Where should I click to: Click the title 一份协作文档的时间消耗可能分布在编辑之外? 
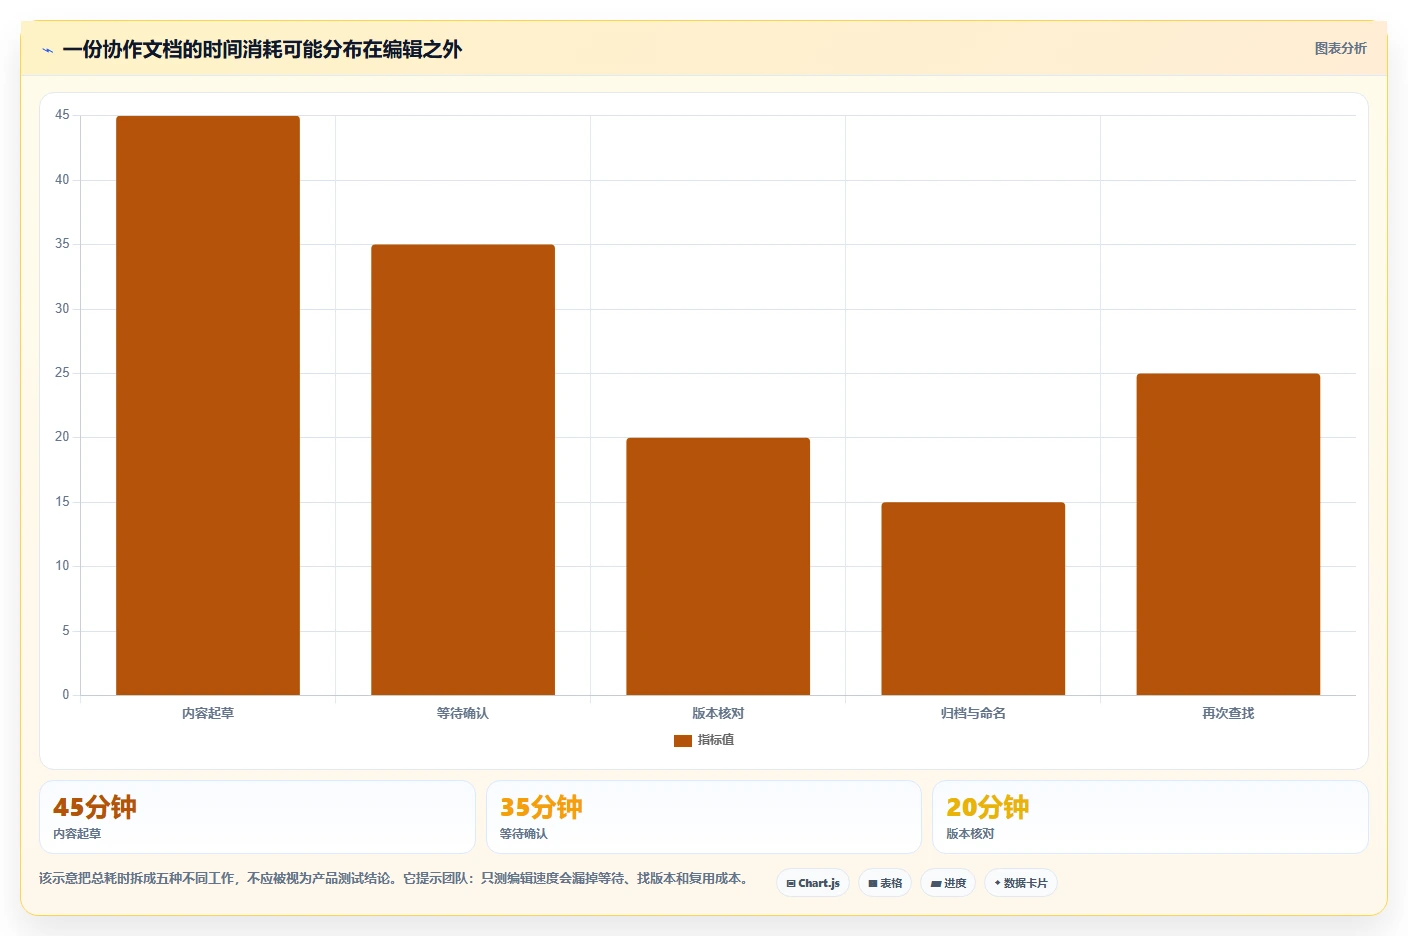coord(262,49)
